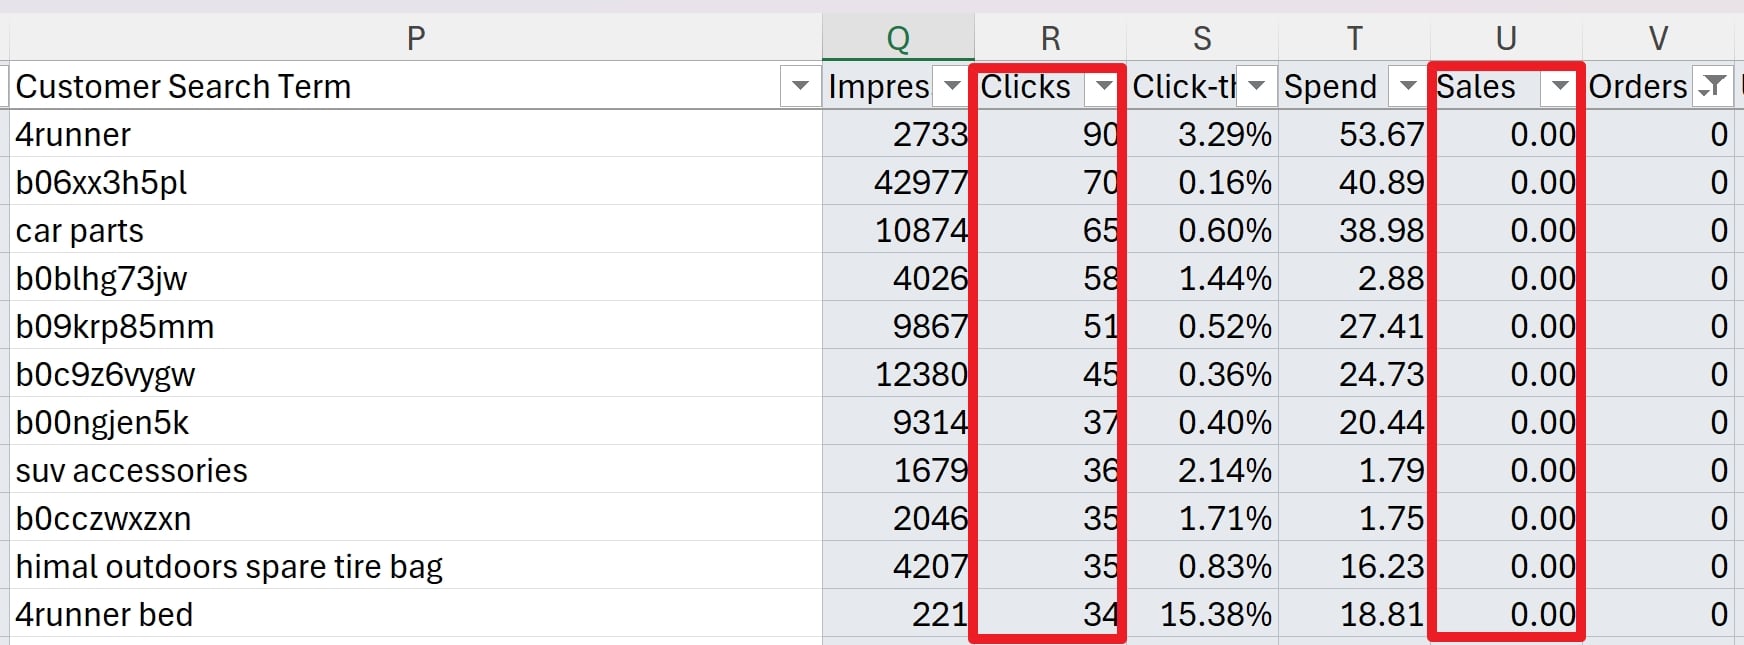1744x645 pixels.
Task: Select column S by its letter header
Action: click(1202, 38)
